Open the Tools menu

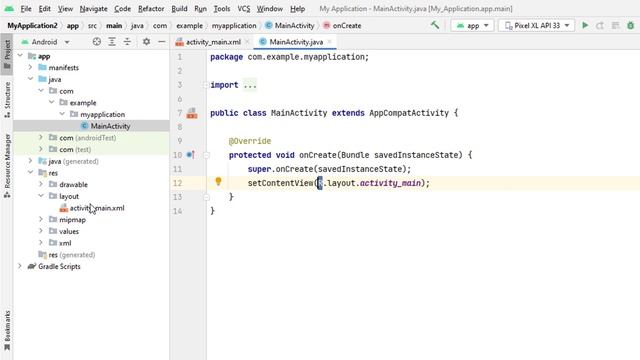[222, 9]
